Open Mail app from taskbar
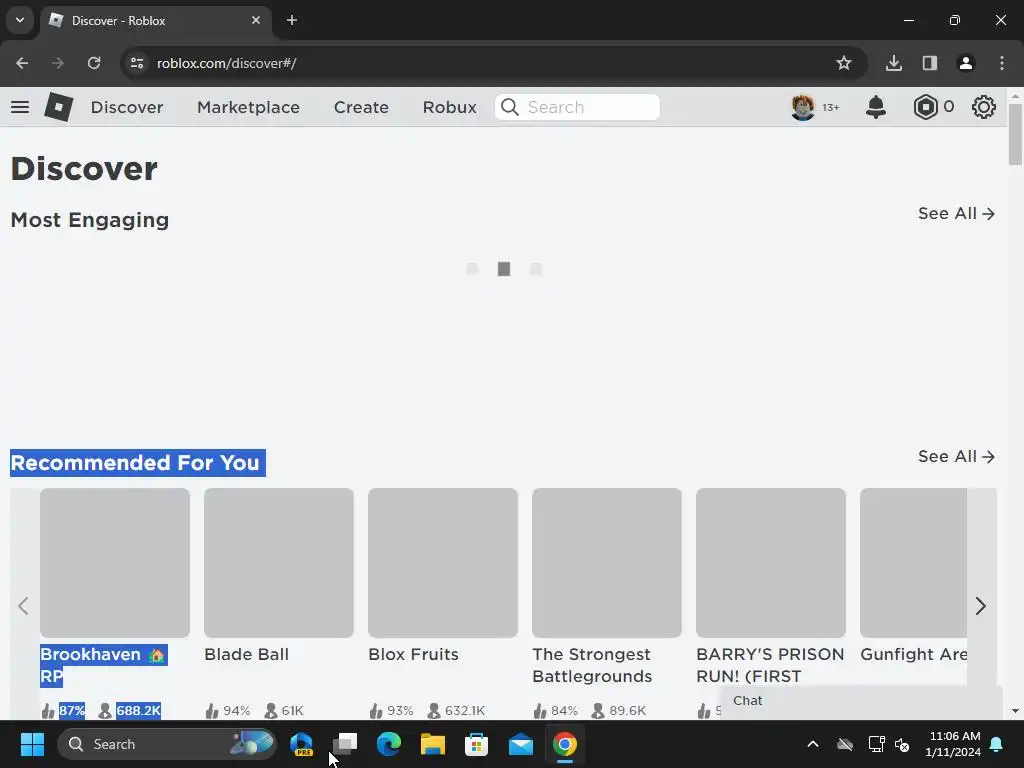The image size is (1024, 768). (520, 744)
